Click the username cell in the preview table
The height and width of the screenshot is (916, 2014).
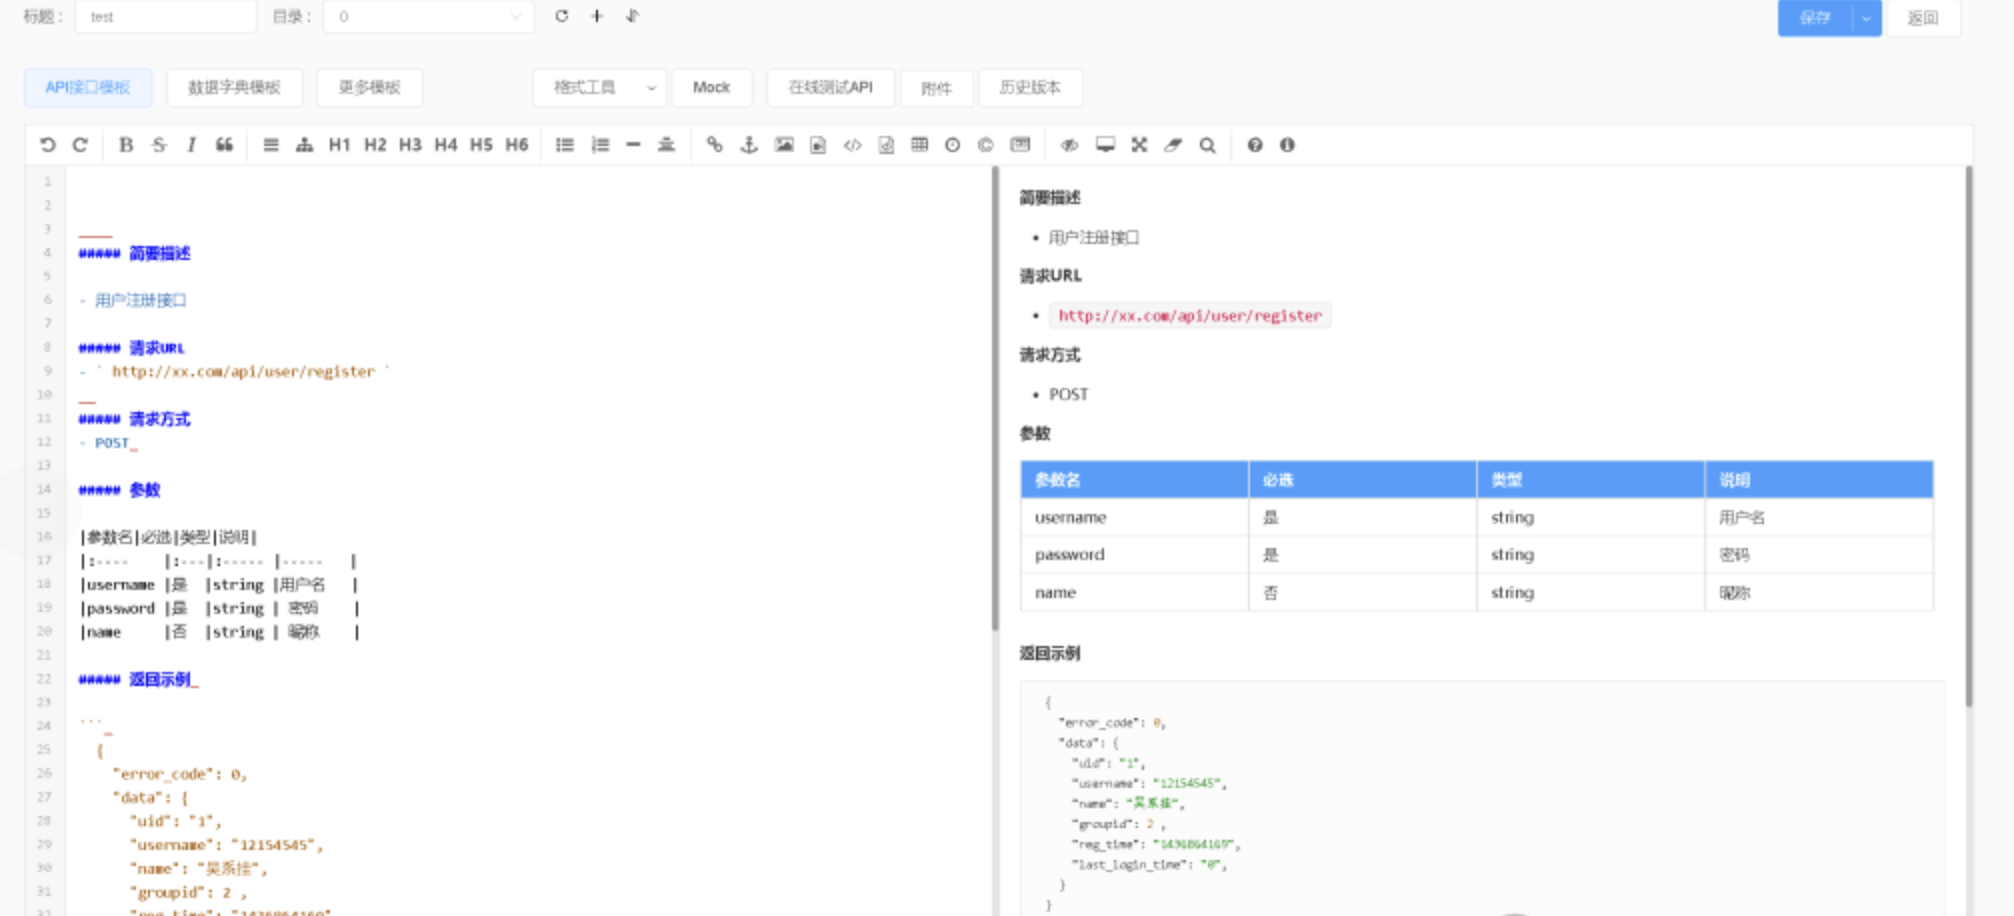click(1134, 518)
